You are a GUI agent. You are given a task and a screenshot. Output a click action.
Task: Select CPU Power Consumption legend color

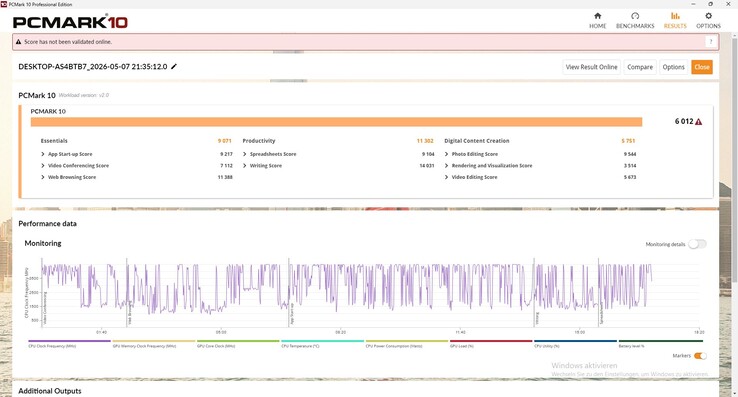pos(407,341)
